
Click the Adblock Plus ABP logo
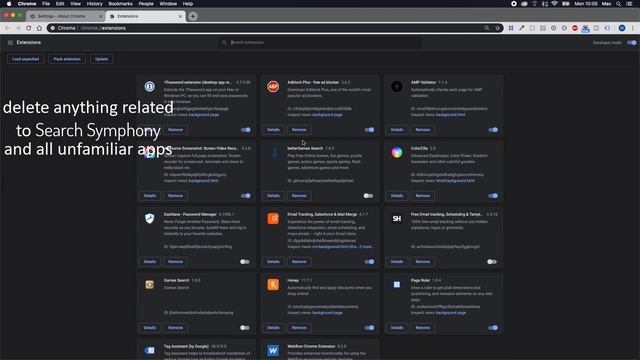point(273,87)
